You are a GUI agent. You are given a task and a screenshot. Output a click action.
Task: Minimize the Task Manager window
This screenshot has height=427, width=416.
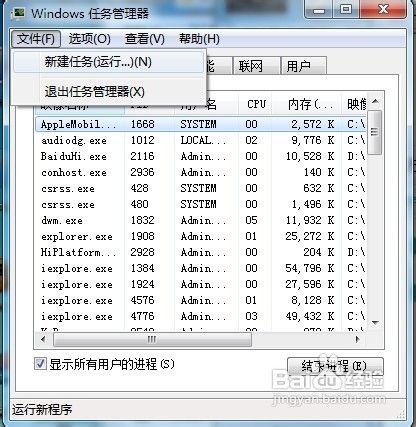click(320, 10)
